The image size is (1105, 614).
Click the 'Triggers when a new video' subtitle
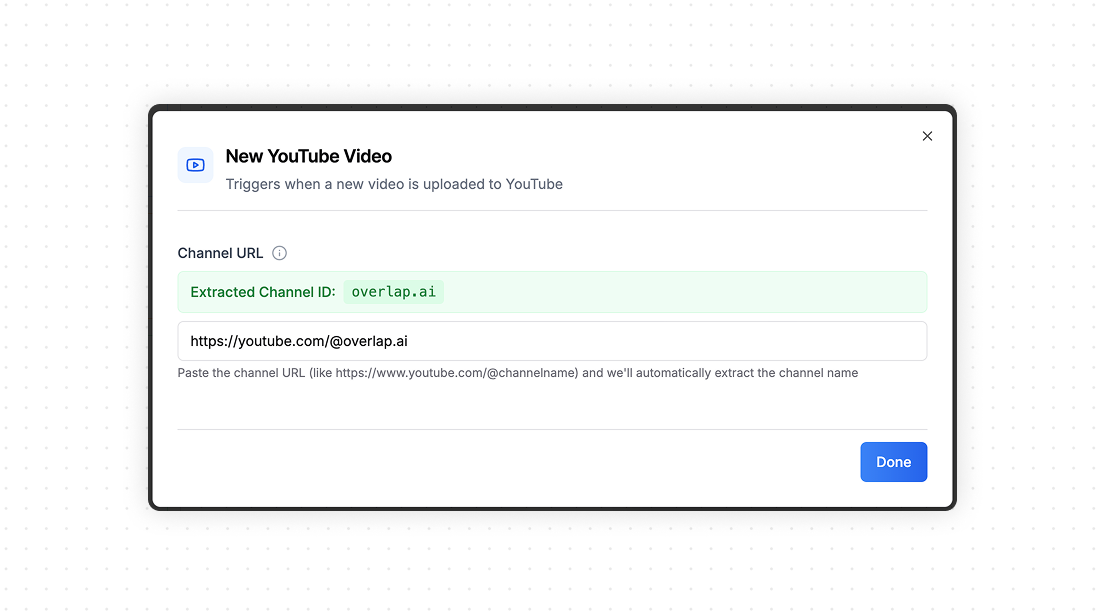coord(394,184)
